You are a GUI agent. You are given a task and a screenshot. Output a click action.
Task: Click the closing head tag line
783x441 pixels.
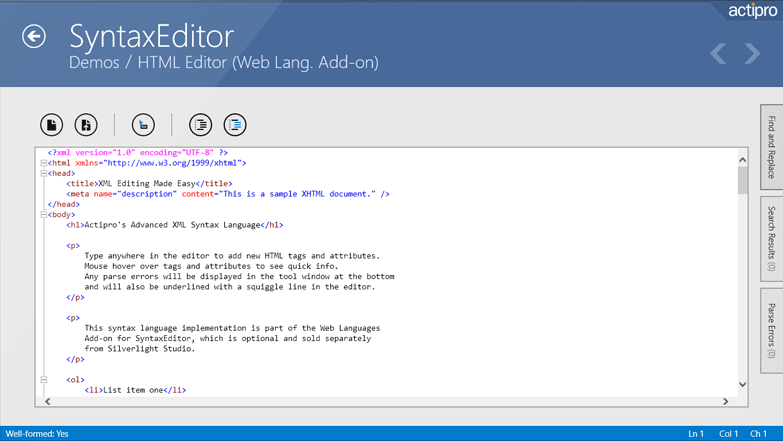coord(63,204)
